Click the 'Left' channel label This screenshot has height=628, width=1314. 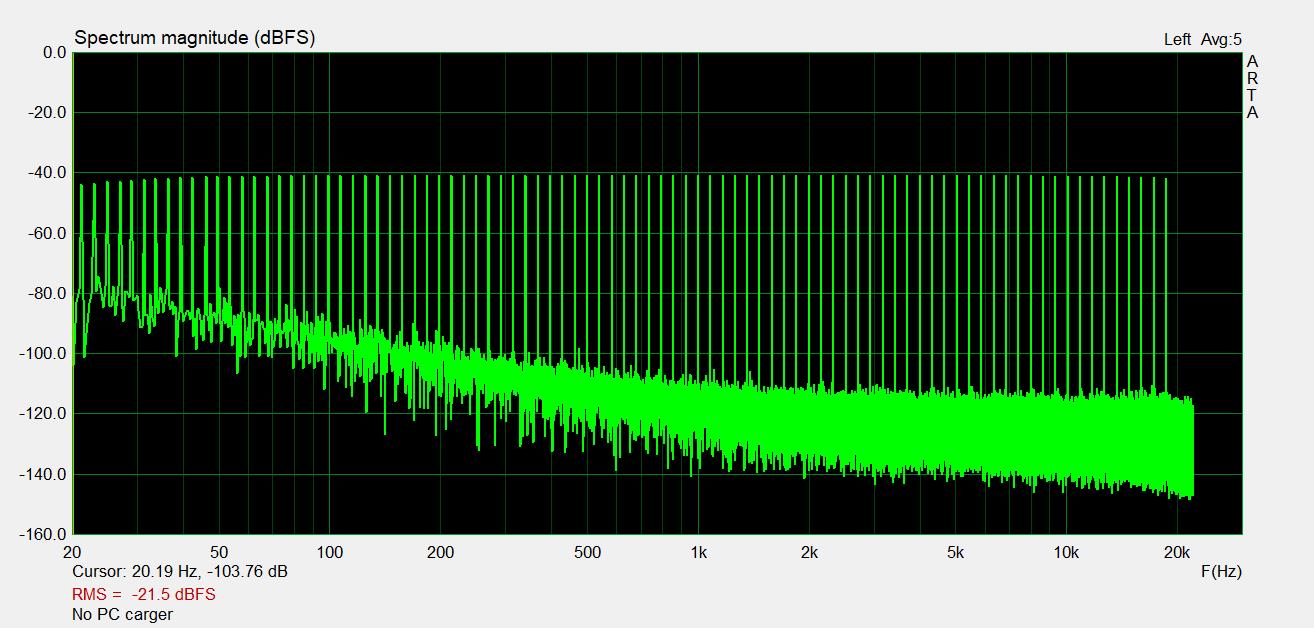tap(1177, 40)
